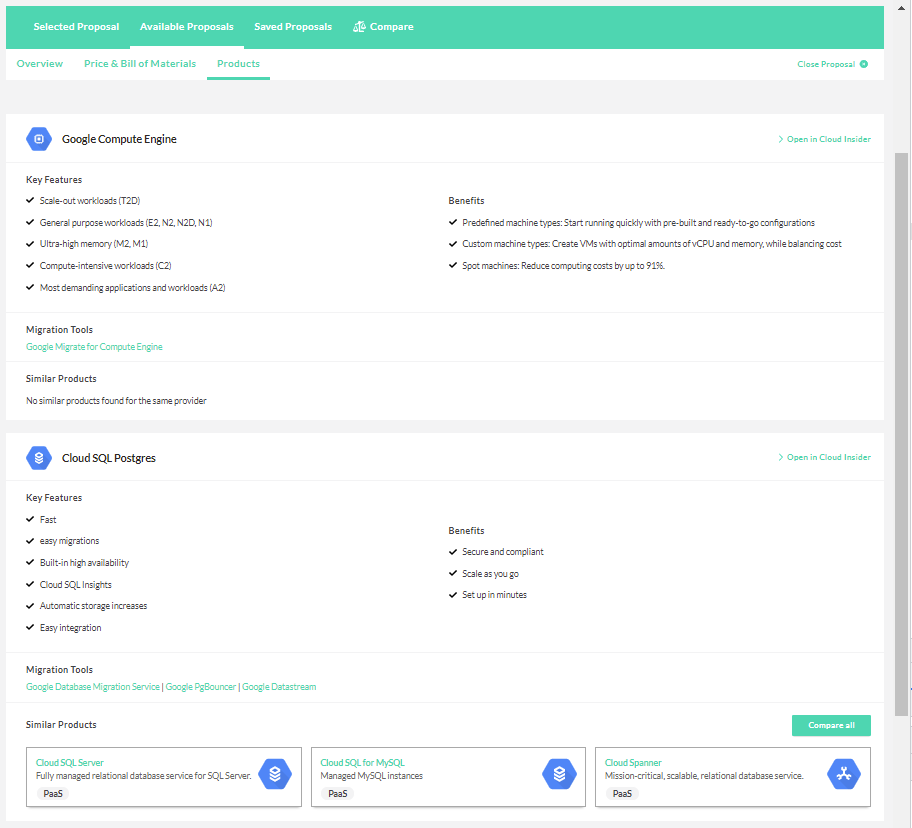Click 'Fully managed relational database service for SQL Server.'
Image resolution: width=912 pixels, height=828 pixels.
(144, 776)
